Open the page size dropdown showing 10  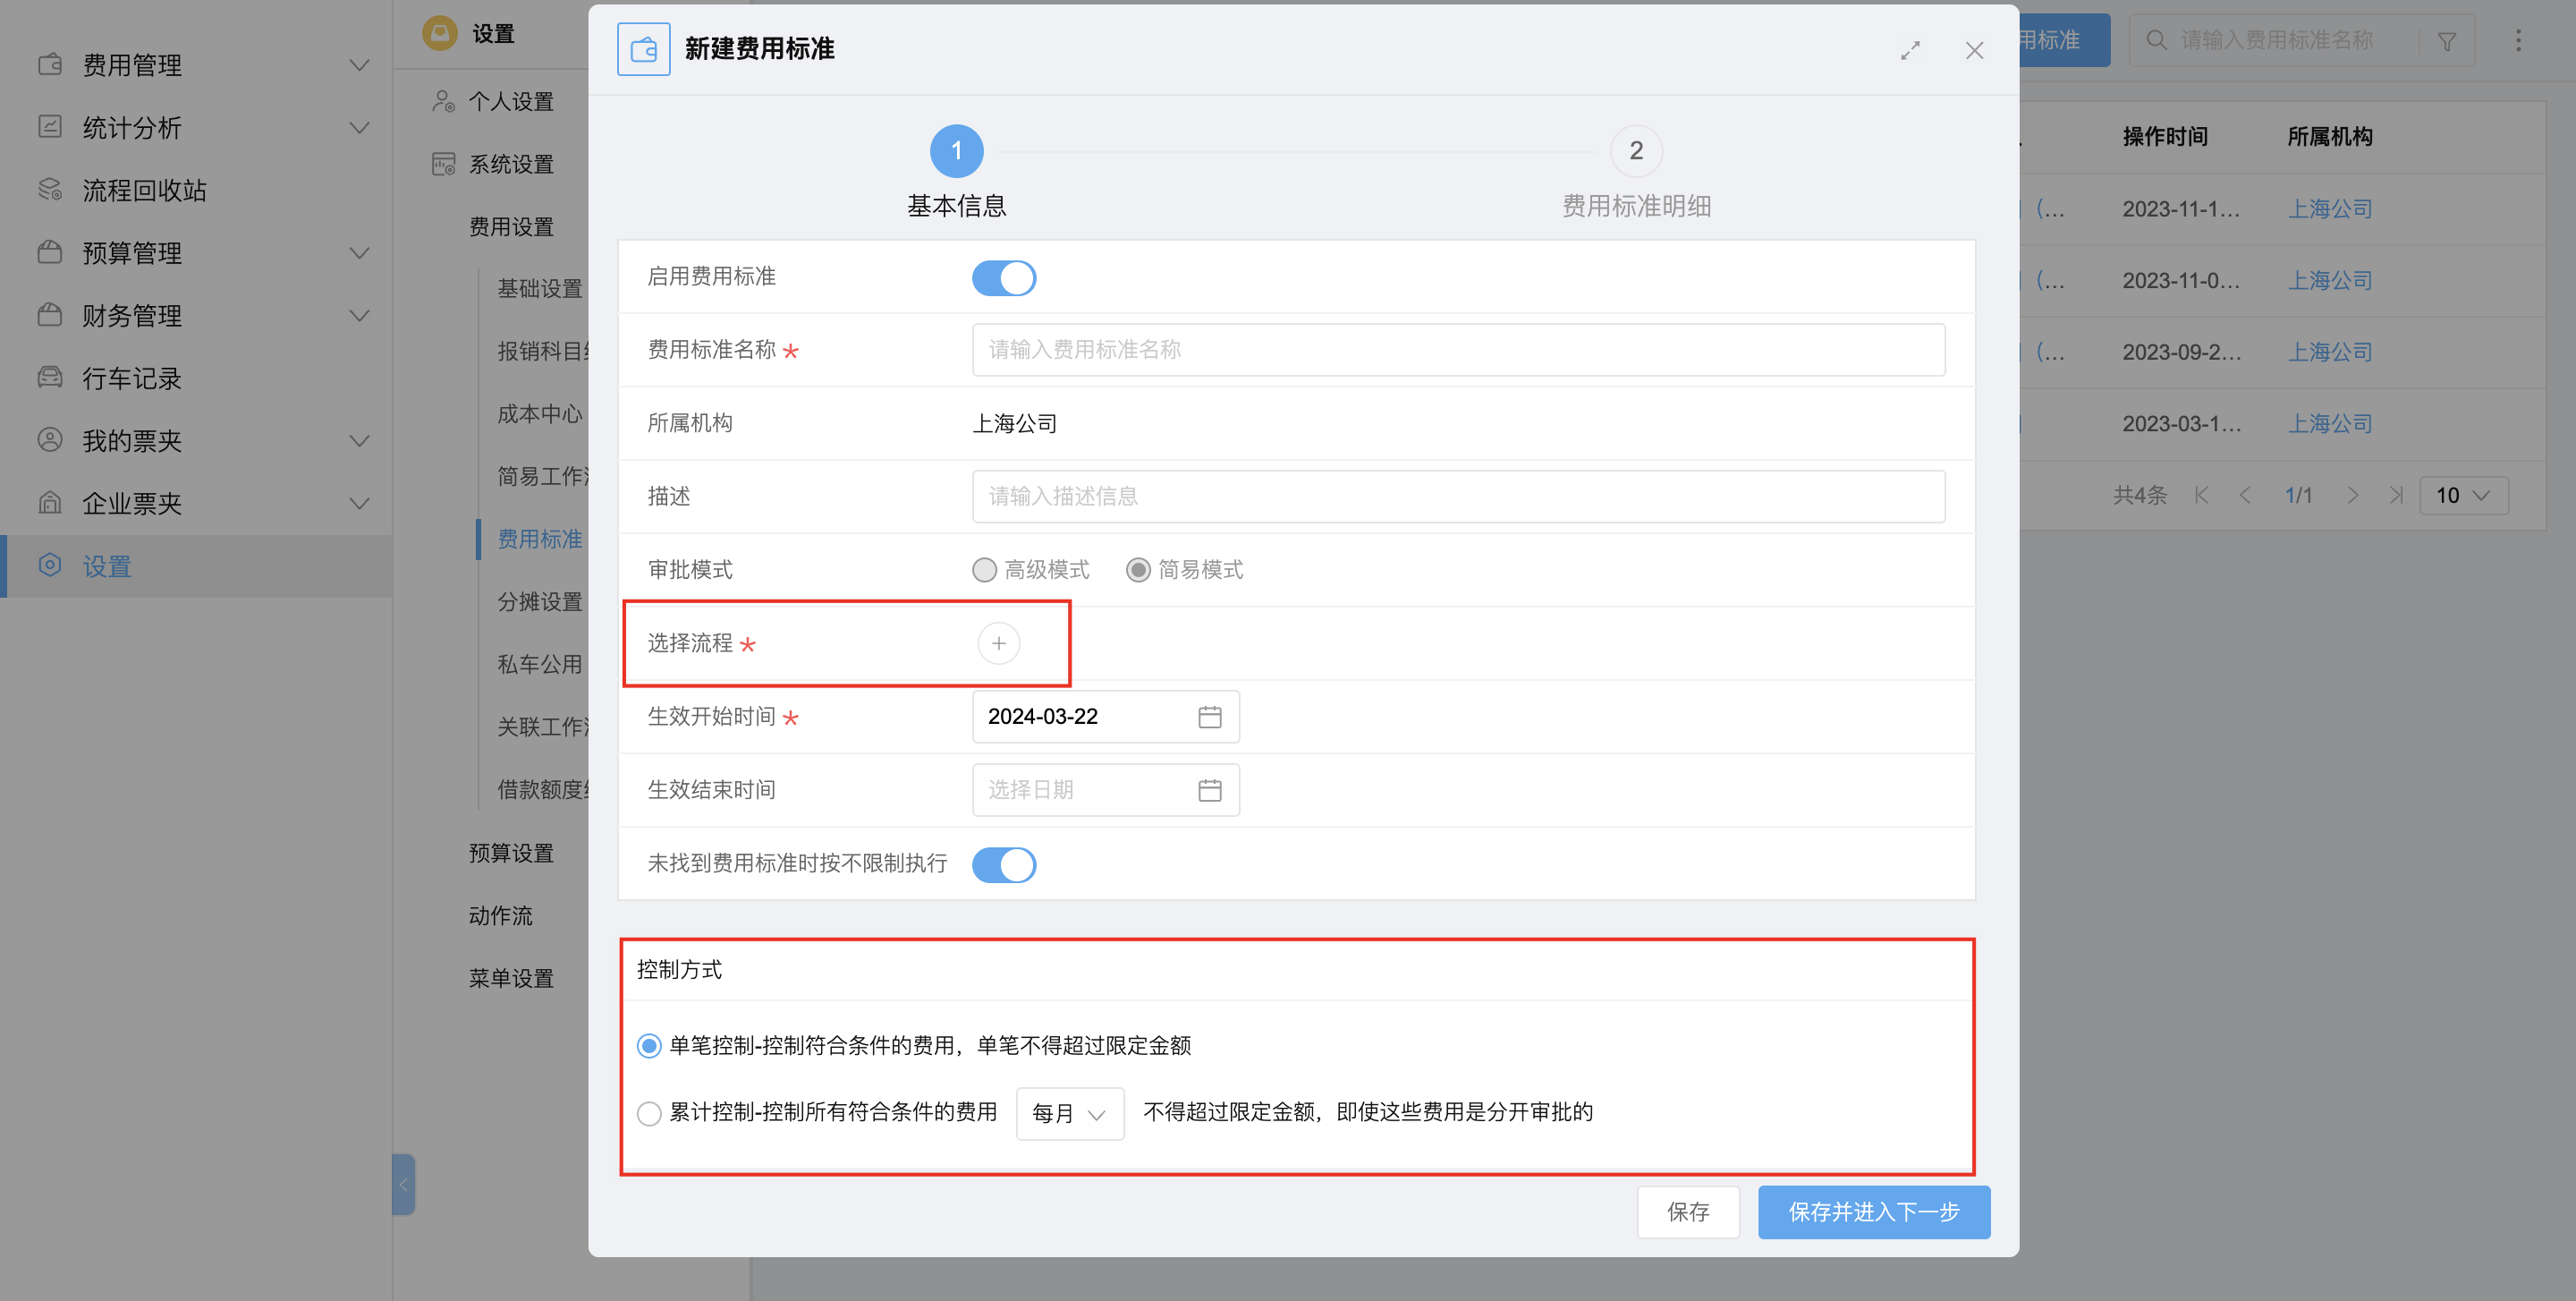tap(2463, 495)
